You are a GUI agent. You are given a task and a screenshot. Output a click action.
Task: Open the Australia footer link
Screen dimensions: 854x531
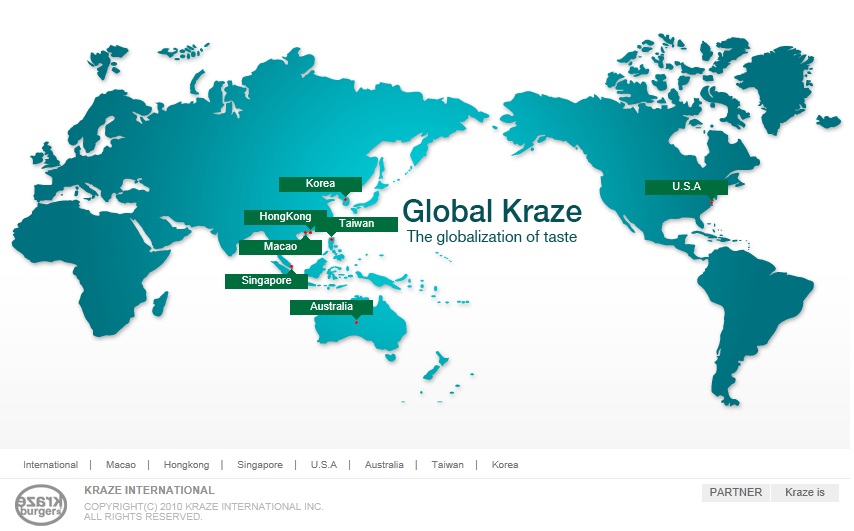[384, 465]
